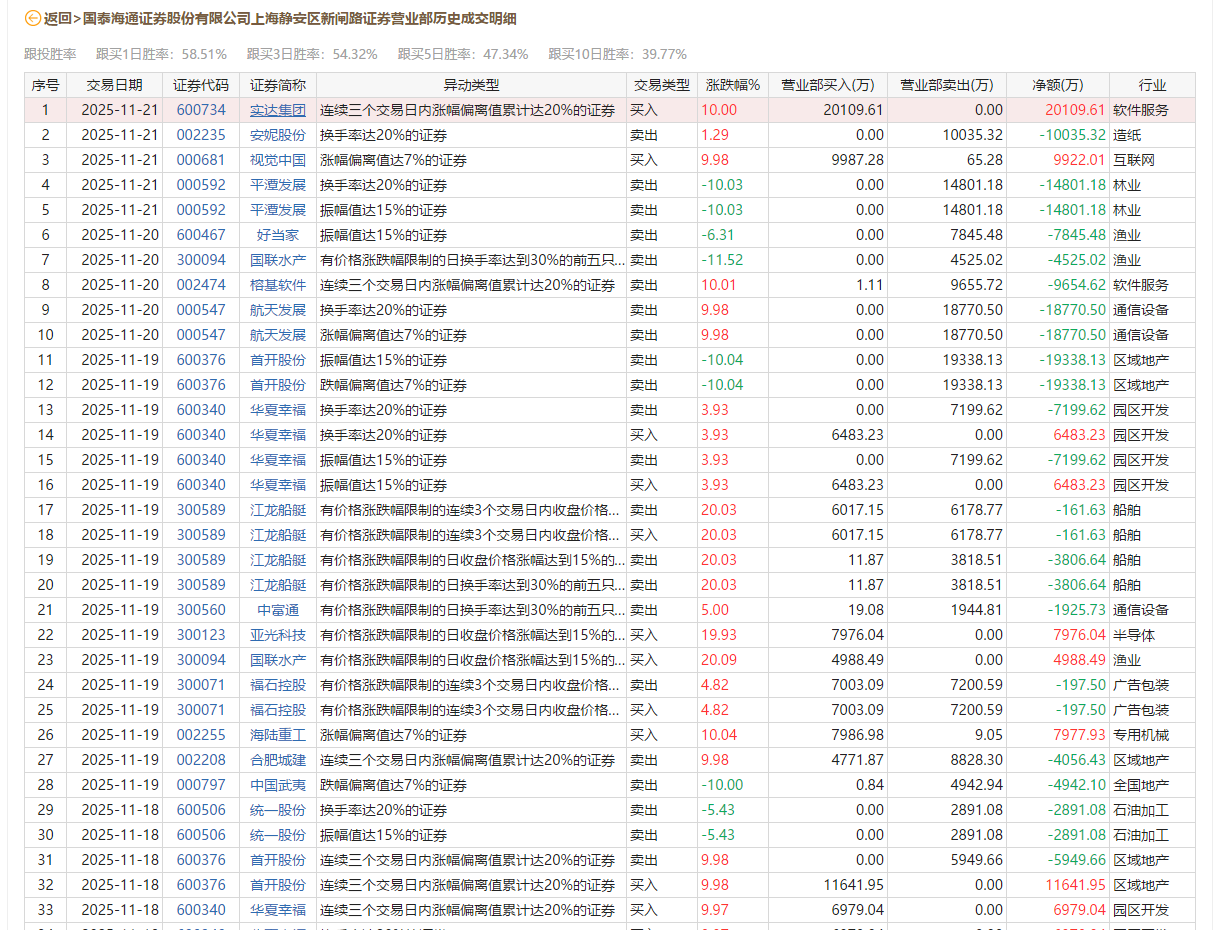Open 国联水产 link in row 23
Viewport: 1229px width, 930px height.
[278, 660]
